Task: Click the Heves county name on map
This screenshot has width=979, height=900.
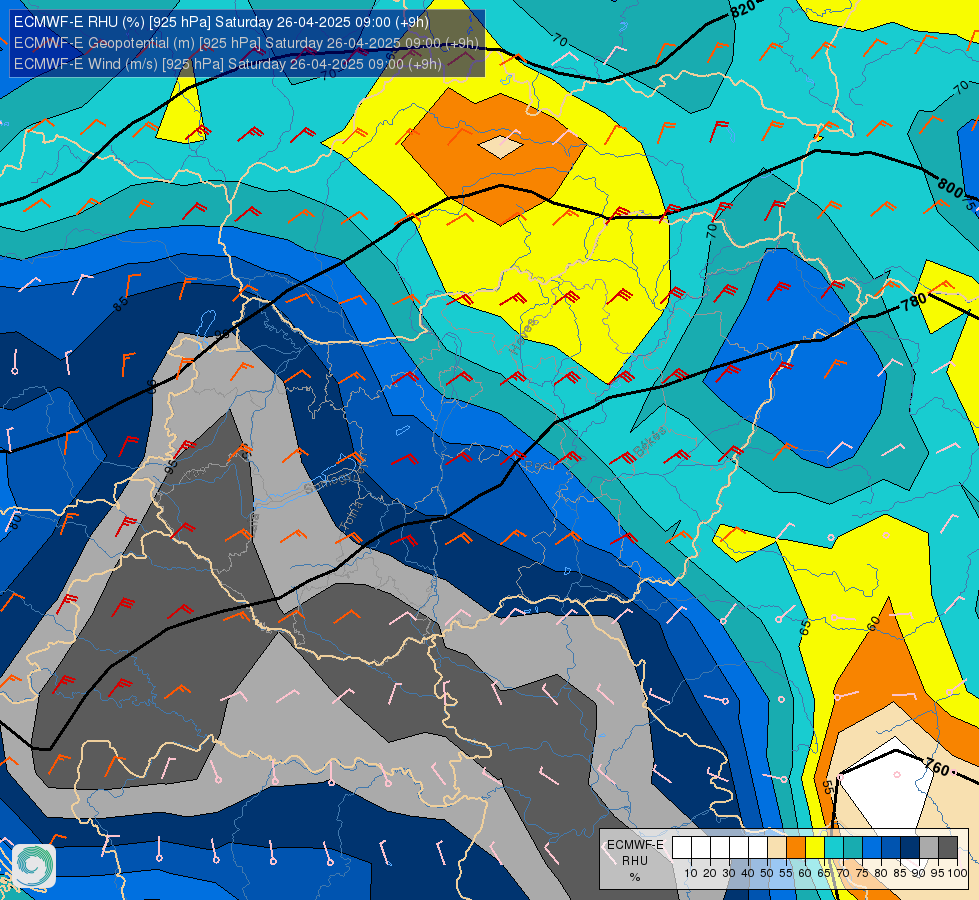Action: pyautogui.click(x=523, y=336)
